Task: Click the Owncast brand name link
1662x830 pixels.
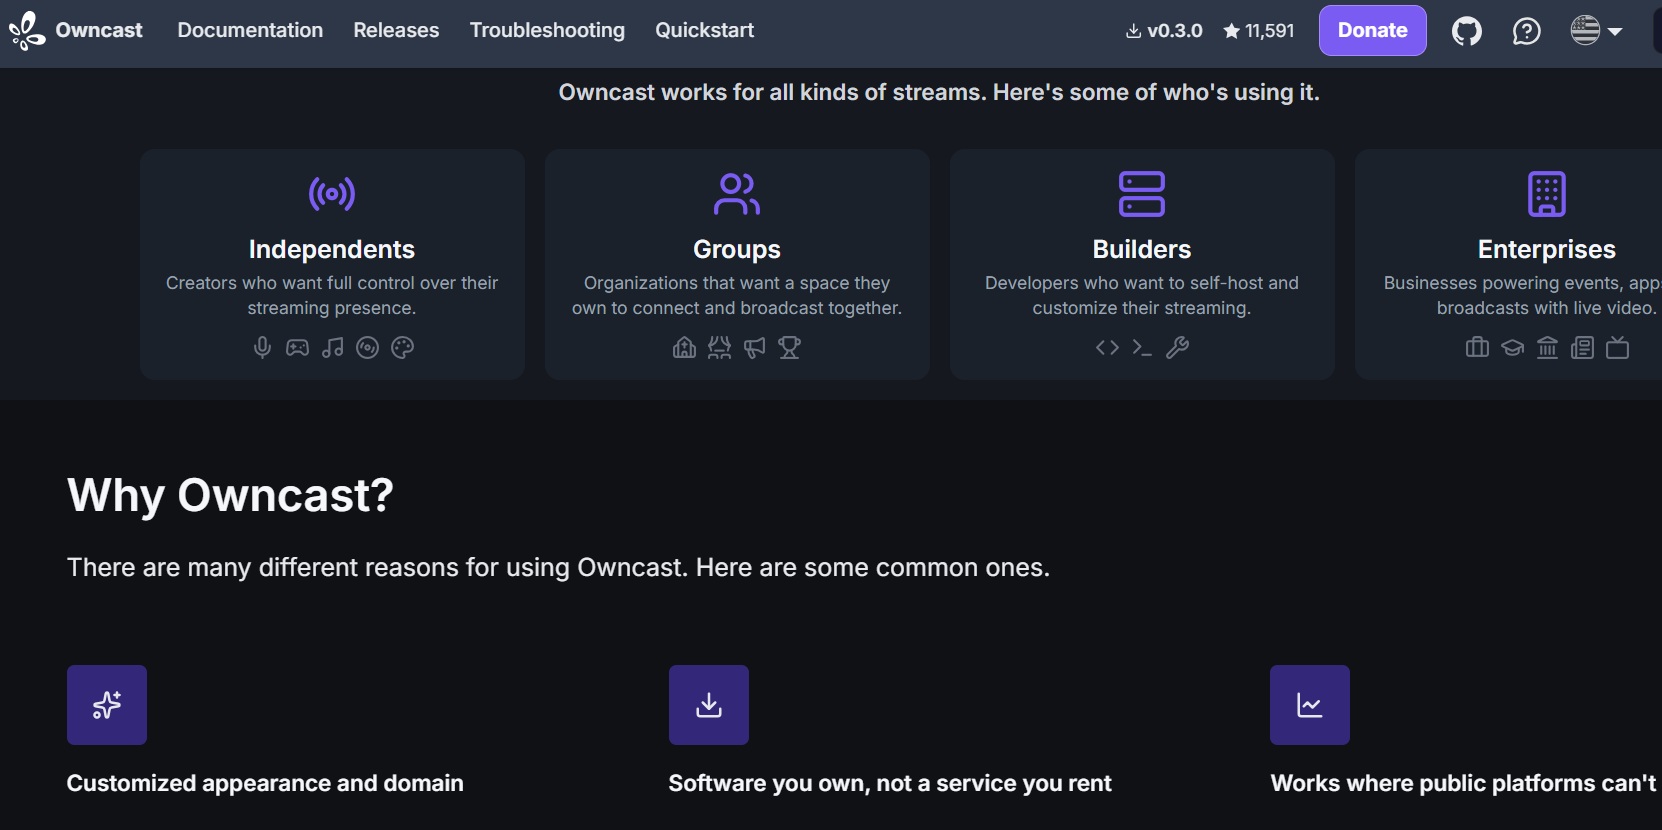Action: [x=99, y=30]
